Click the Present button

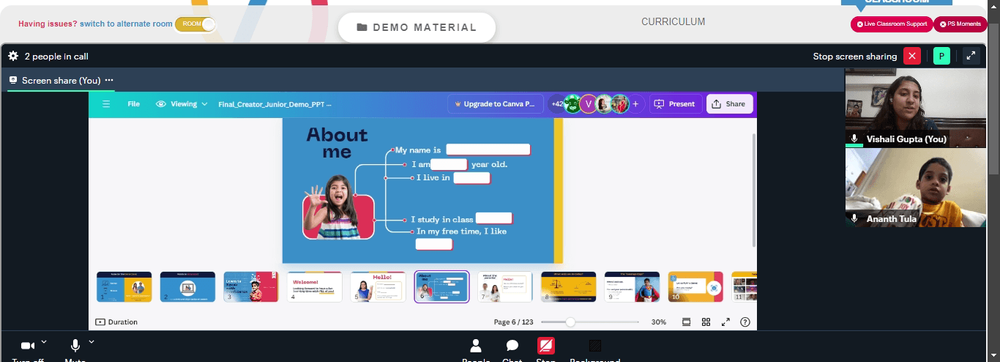tap(675, 104)
